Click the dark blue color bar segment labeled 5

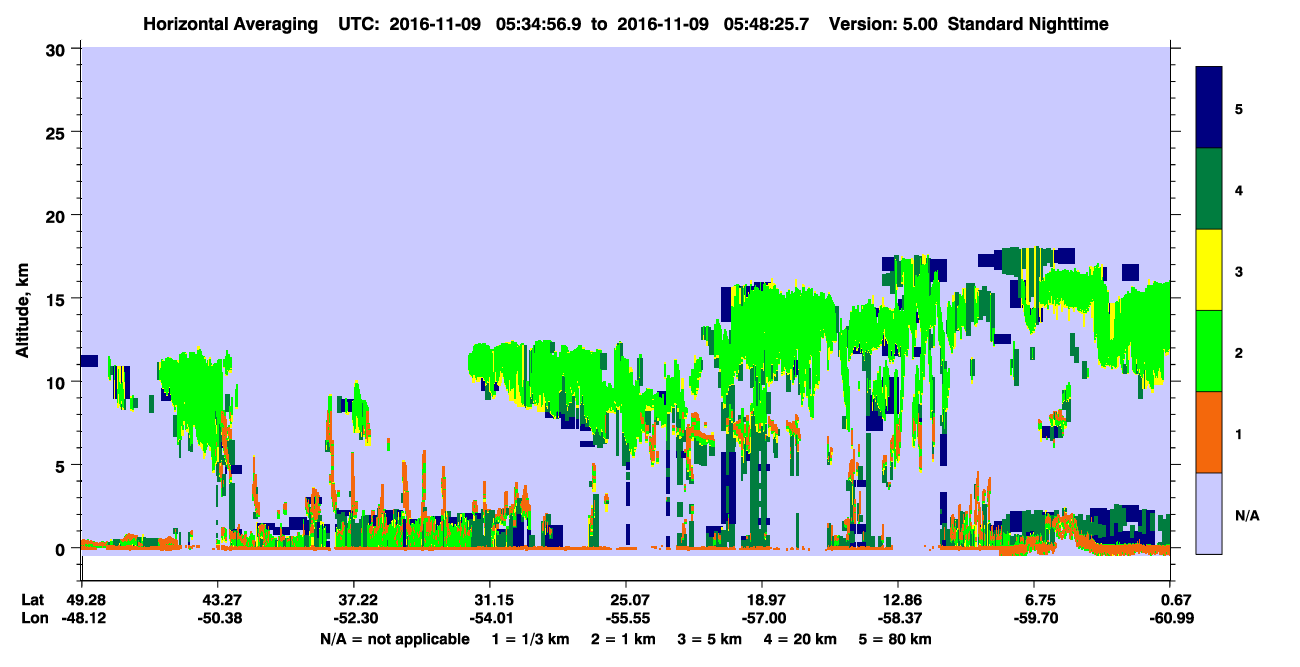[1209, 108]
